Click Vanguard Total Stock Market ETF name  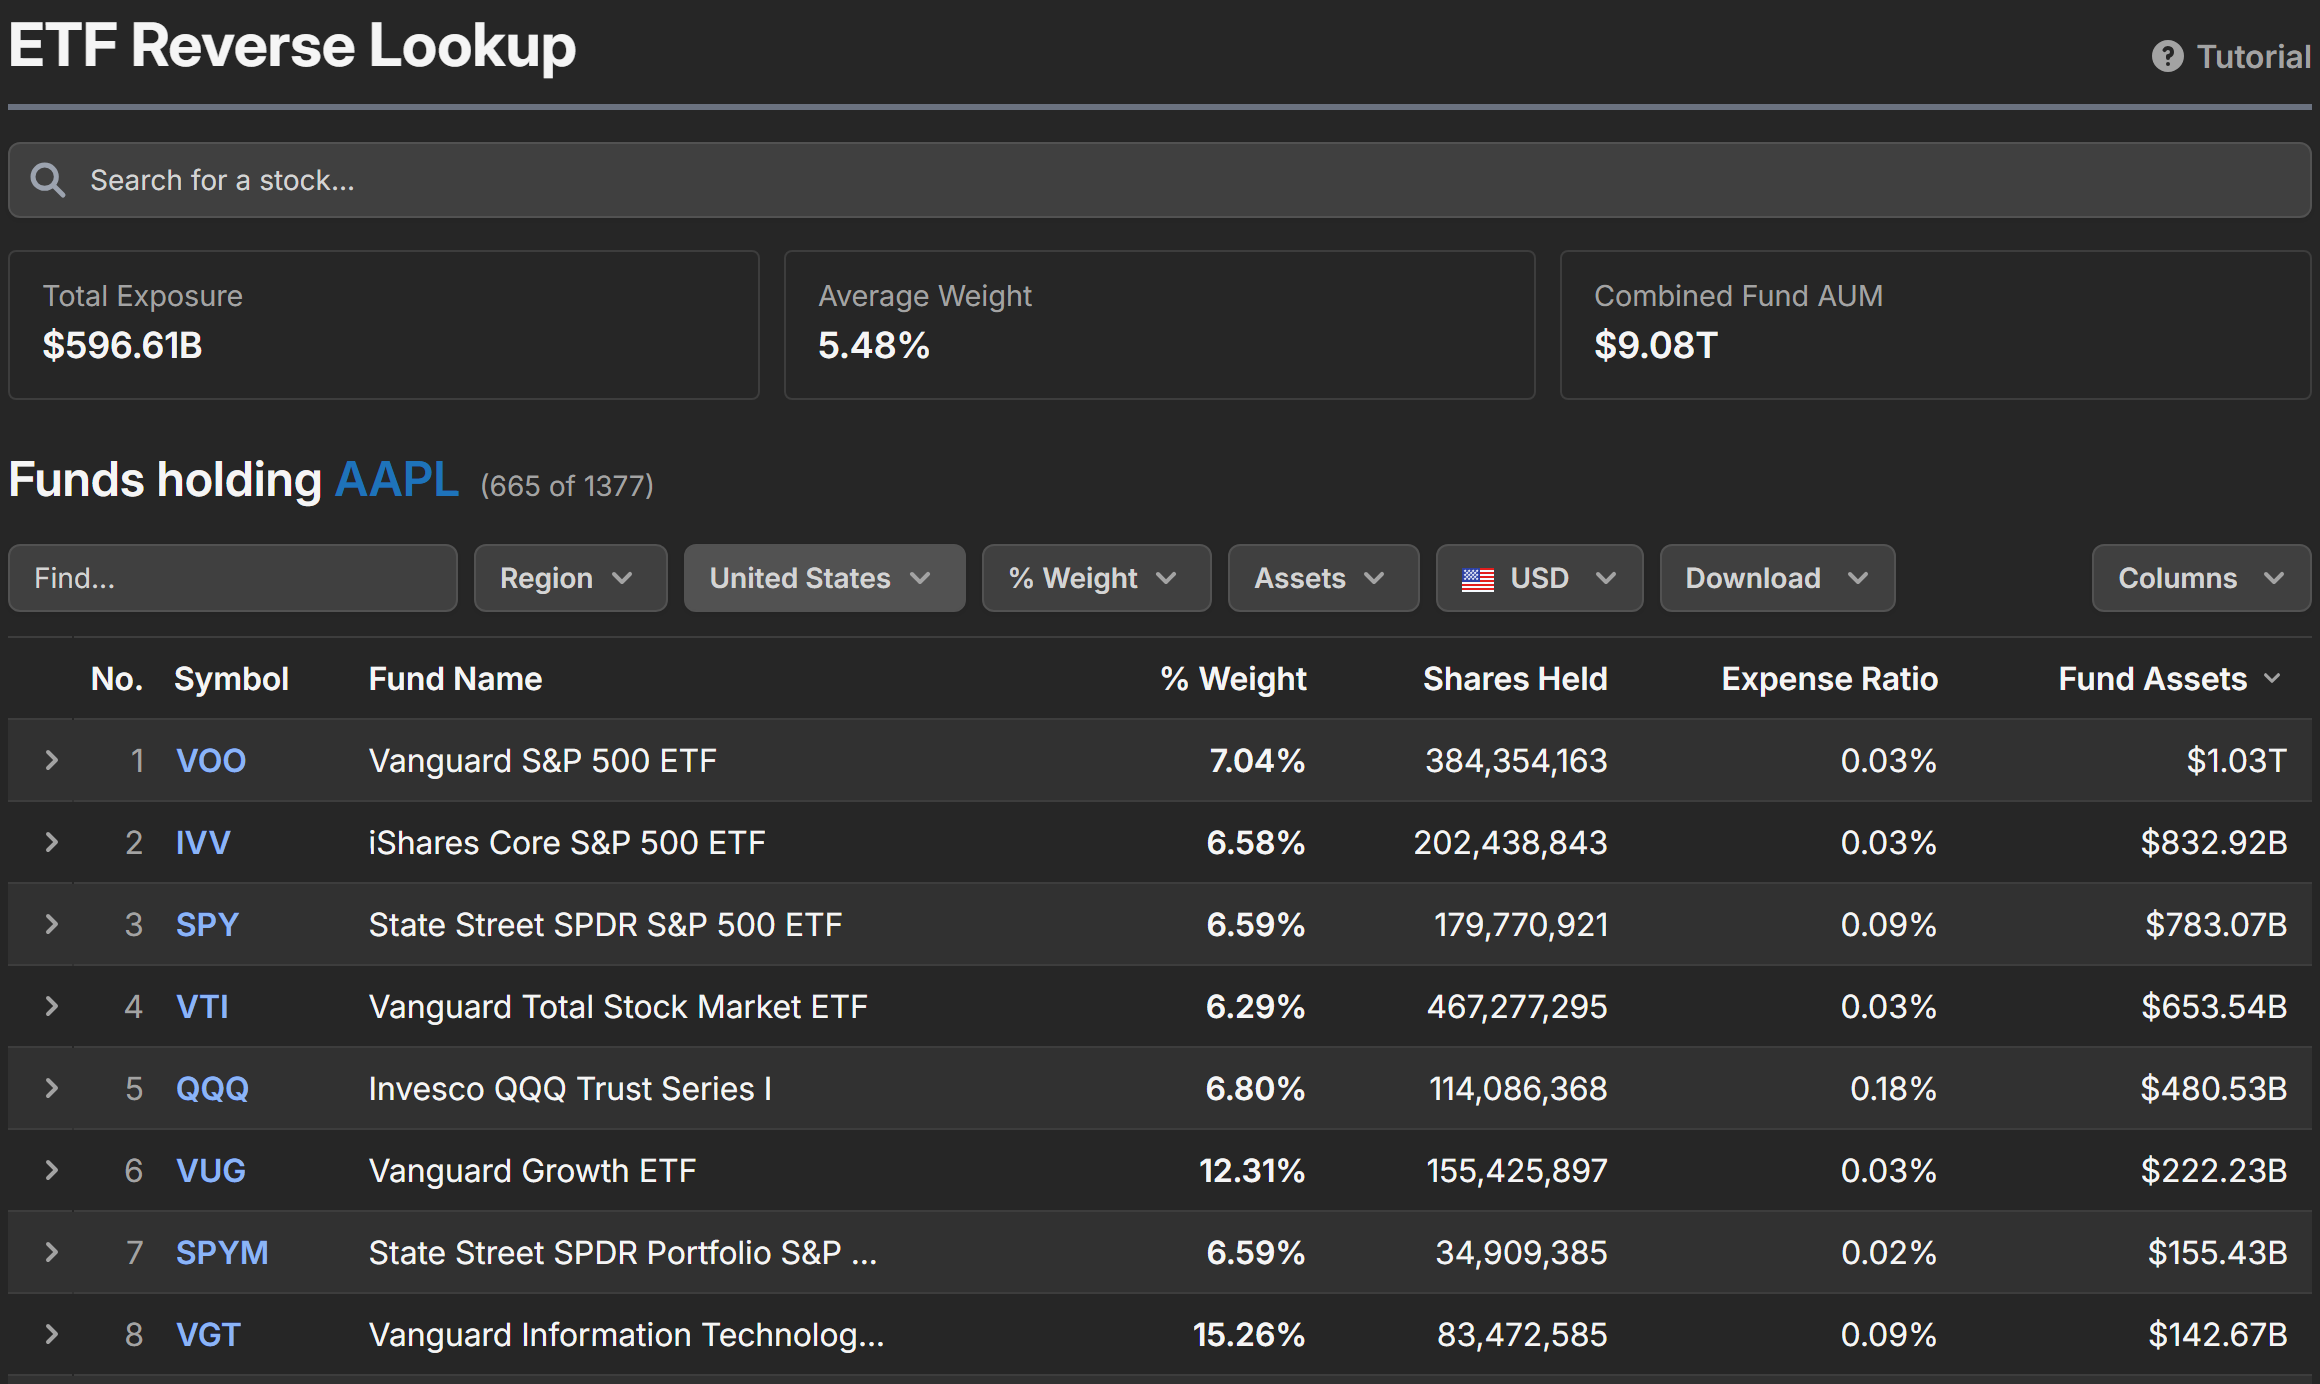pos(618,1007)
